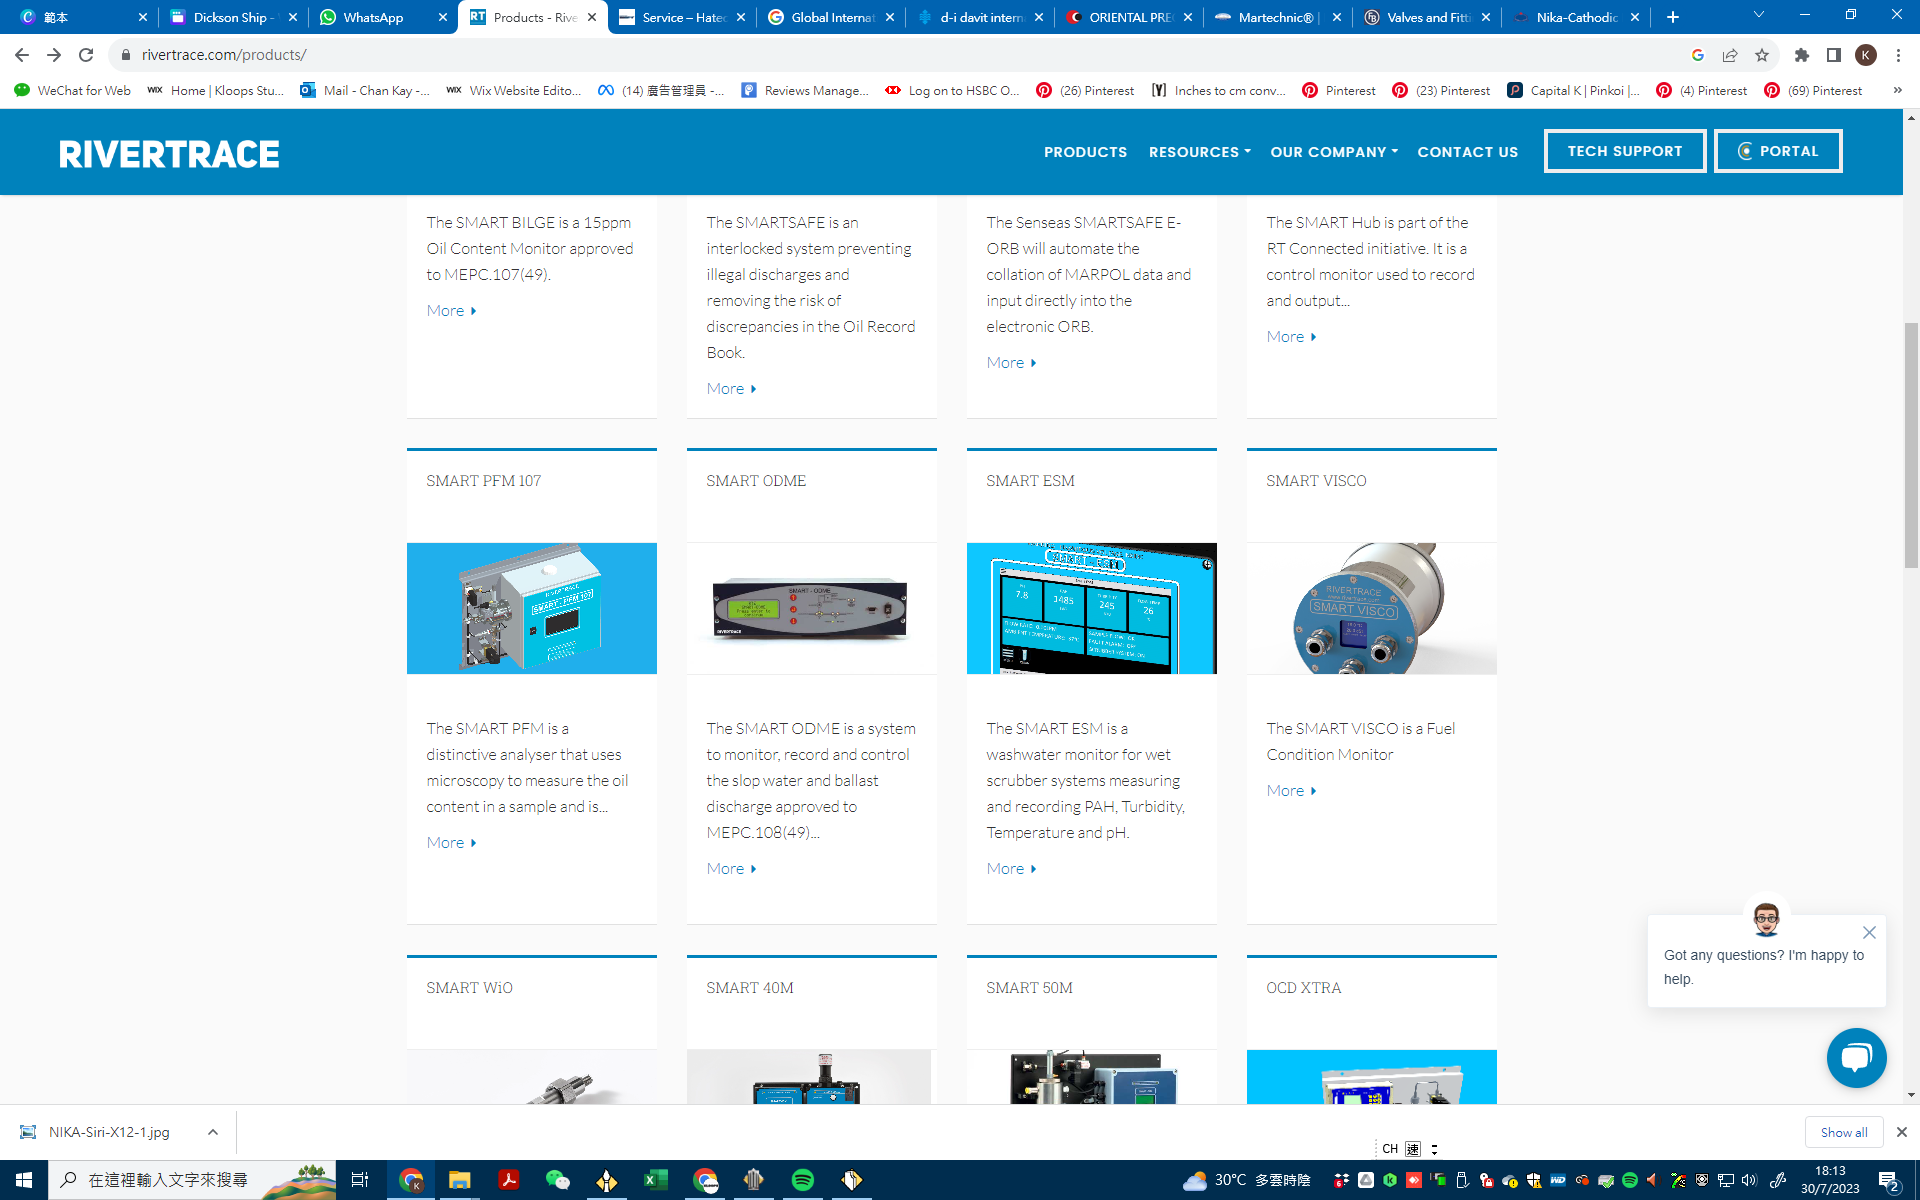Screen dimensions: 1920x1200
Task: Open the SMART ESM product thumbnail
Action: coord(1091,608)
